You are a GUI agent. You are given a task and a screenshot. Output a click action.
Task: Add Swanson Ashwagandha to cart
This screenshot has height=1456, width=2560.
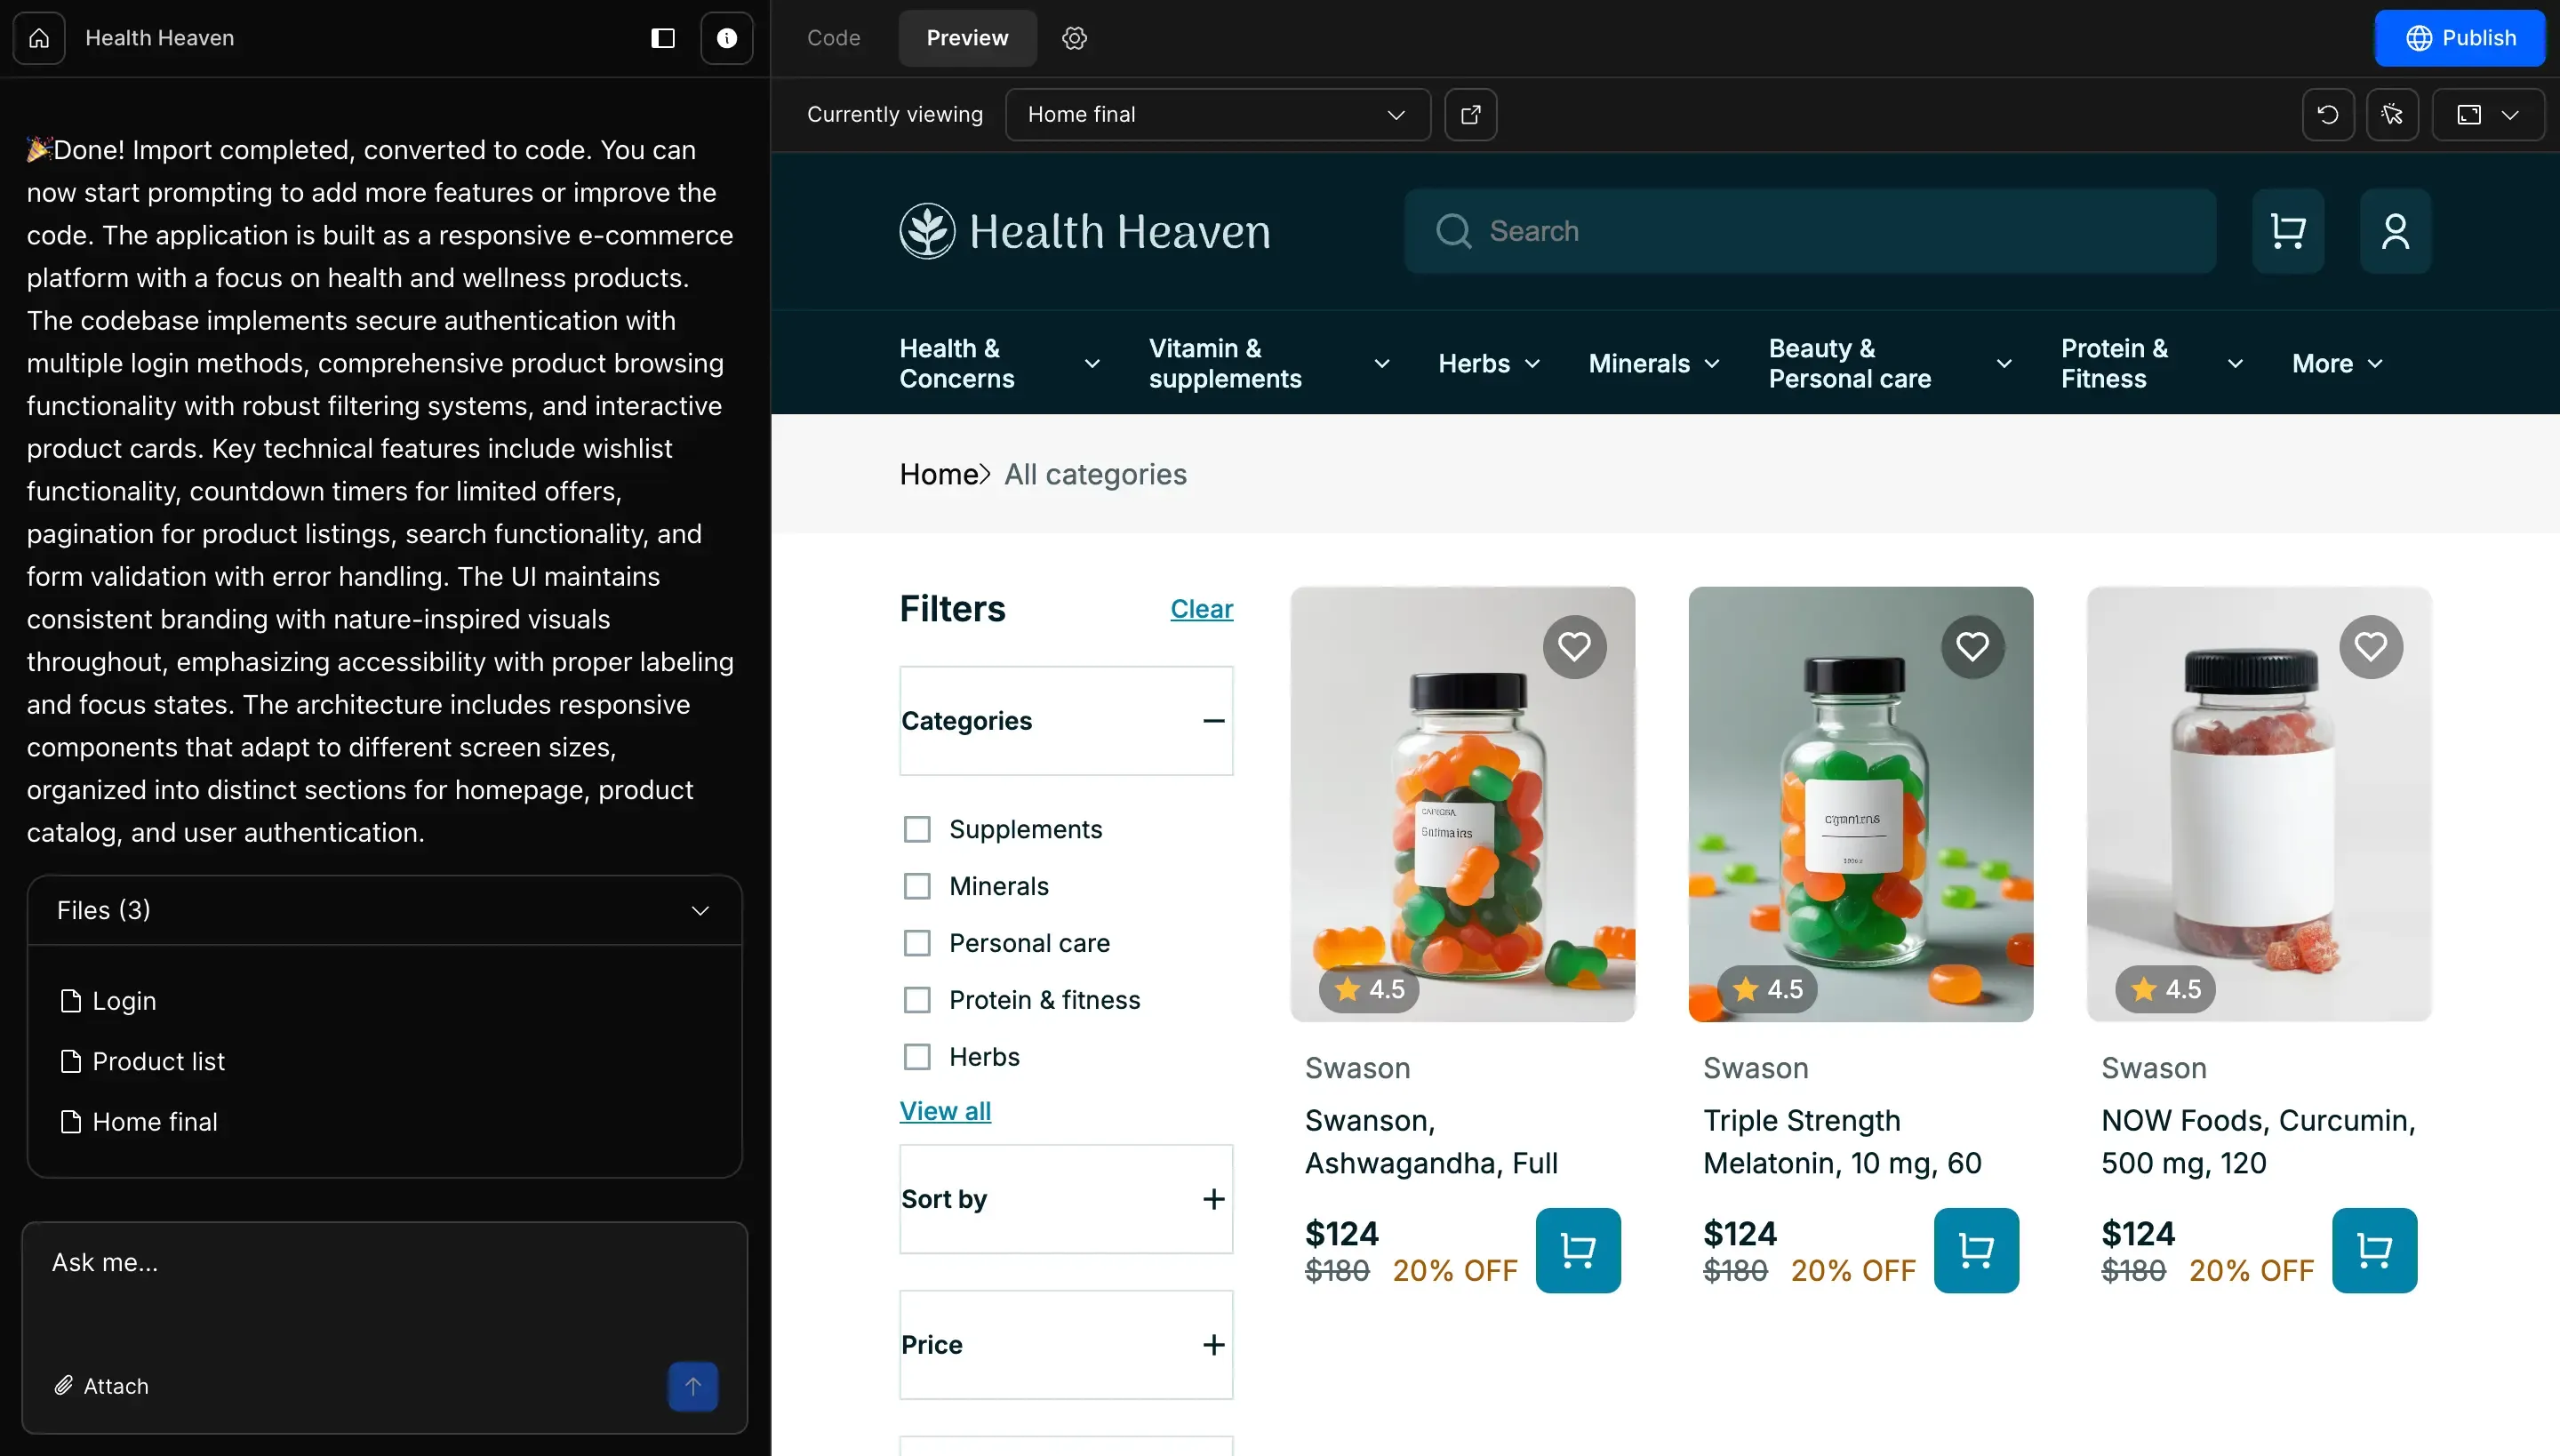[x=1578, y=1250]
